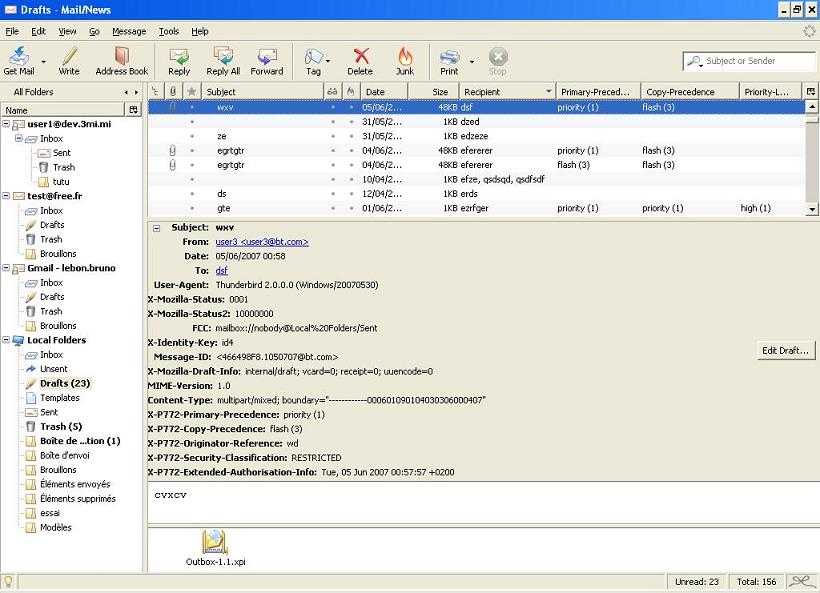The width and height of the screenshot is (820, 593).
Task: Click the Edit Draft button
Action: point(784,350)
